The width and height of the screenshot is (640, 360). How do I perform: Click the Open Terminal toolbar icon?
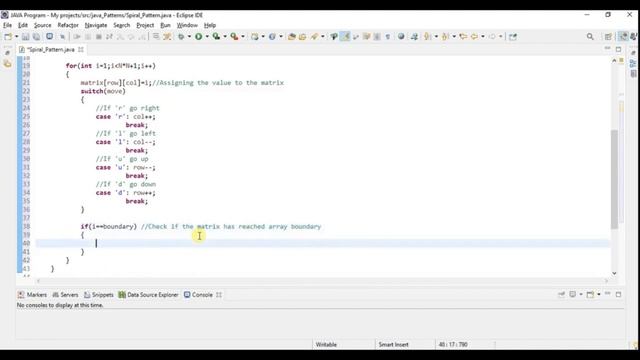click(x=49, y=36)
